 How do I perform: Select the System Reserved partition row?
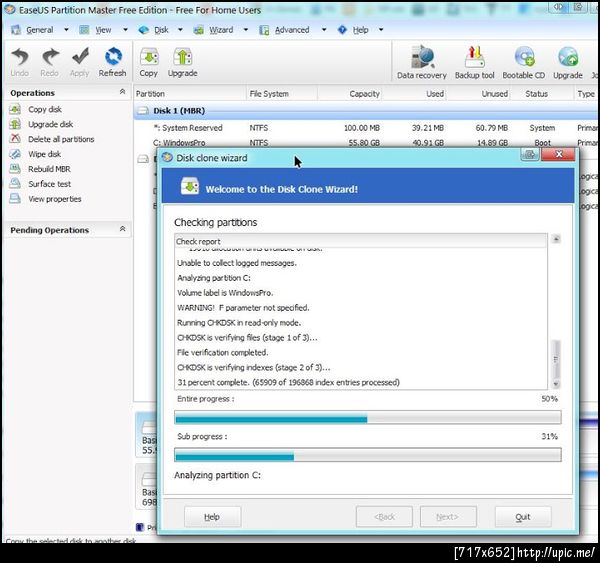[366, 128]
